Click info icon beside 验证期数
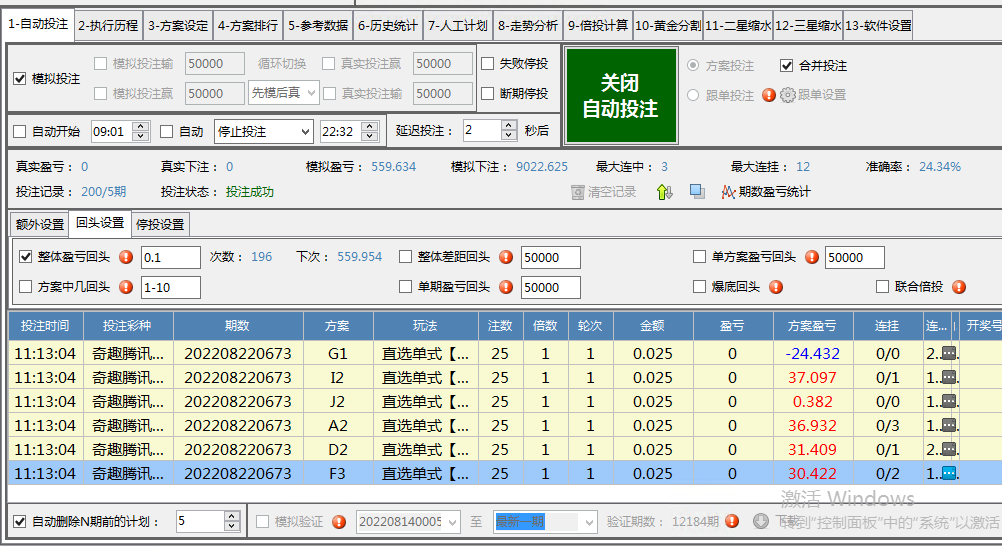Viewport: 1002px width, 547px height. coord(732,521)
